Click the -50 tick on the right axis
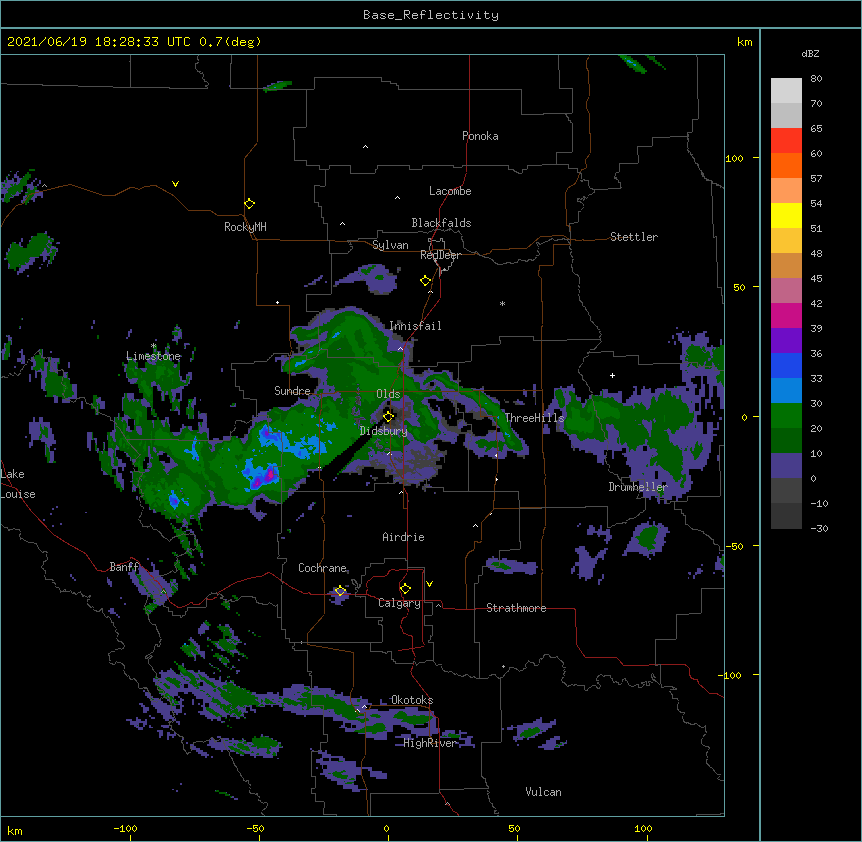The image size is (862, 842). pyautogui.click(x=734, y=546)
